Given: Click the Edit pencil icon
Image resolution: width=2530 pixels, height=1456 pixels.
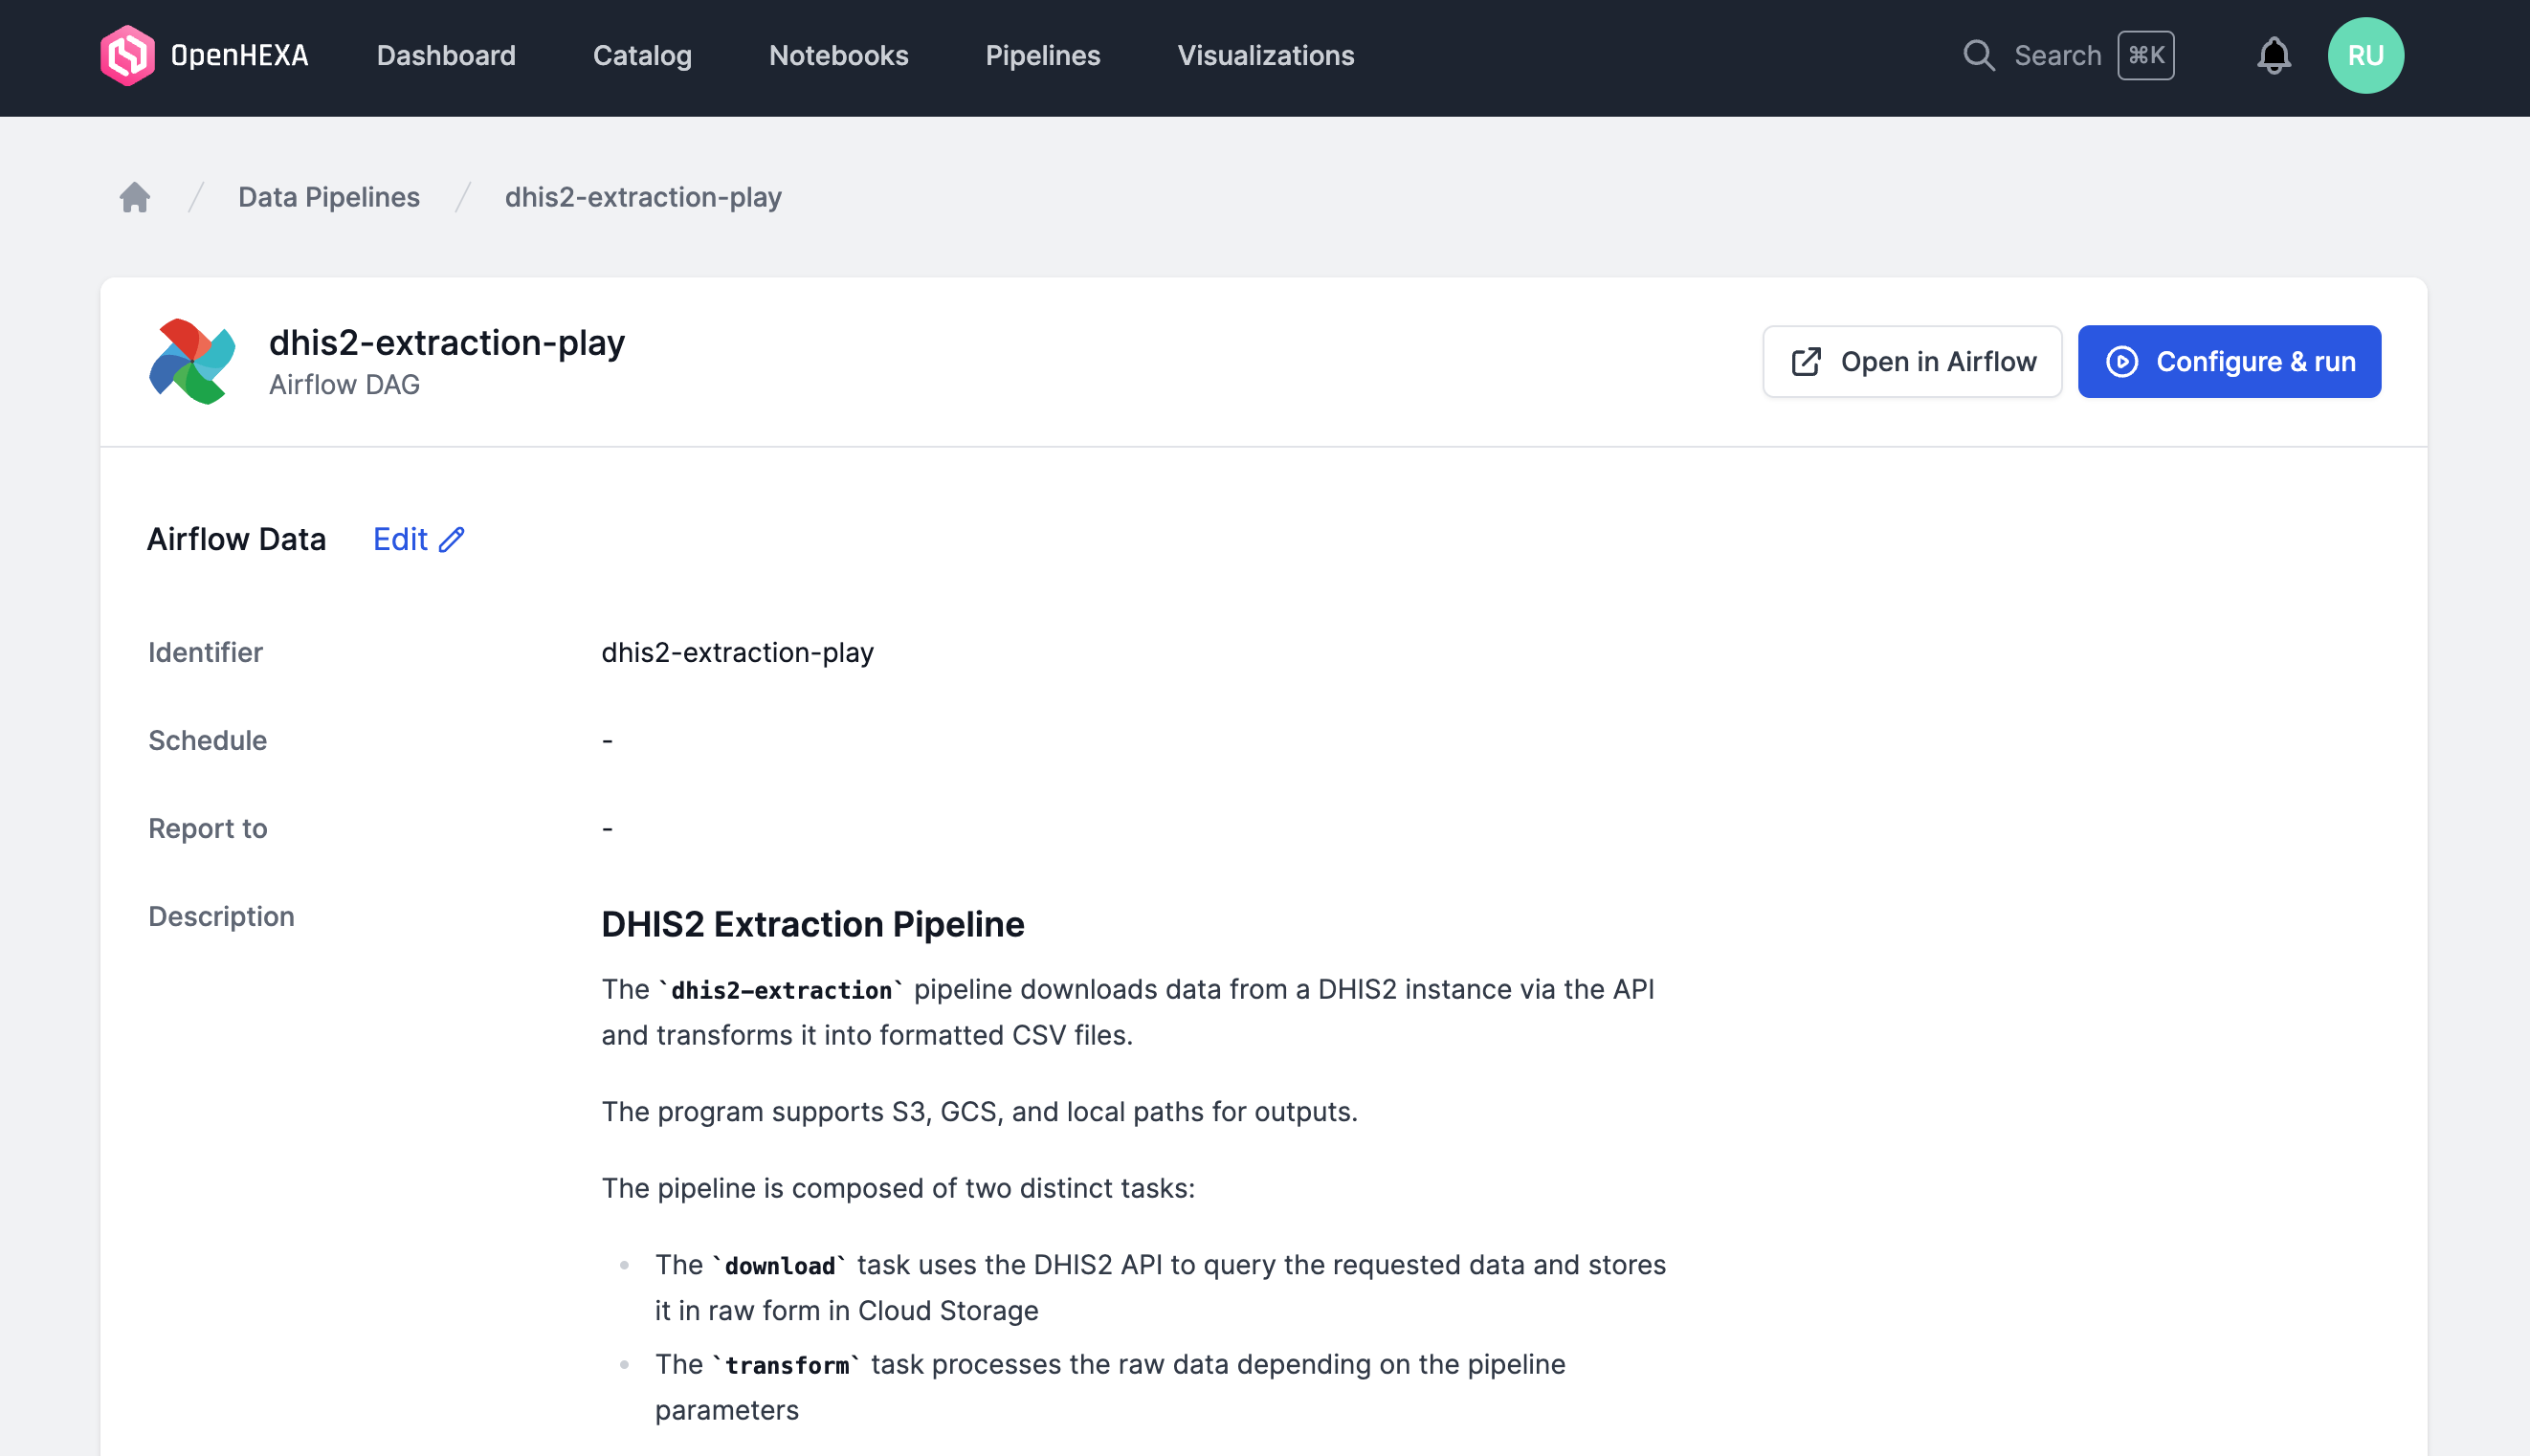Looking at the screenshot, I should (x=454, y=539).
